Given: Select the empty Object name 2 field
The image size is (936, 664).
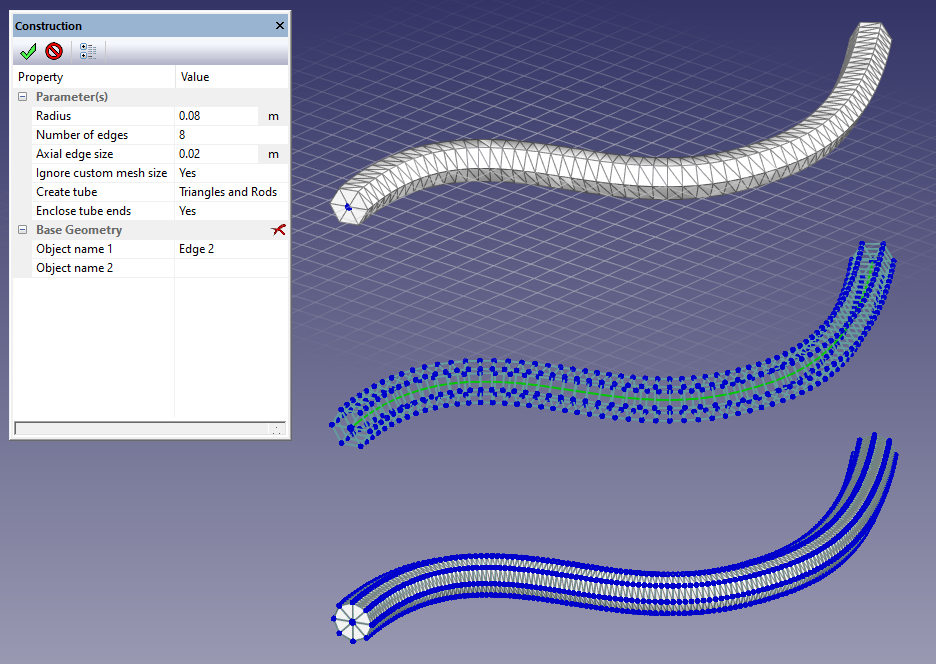Looking at the screenshot, I should 230,268.
